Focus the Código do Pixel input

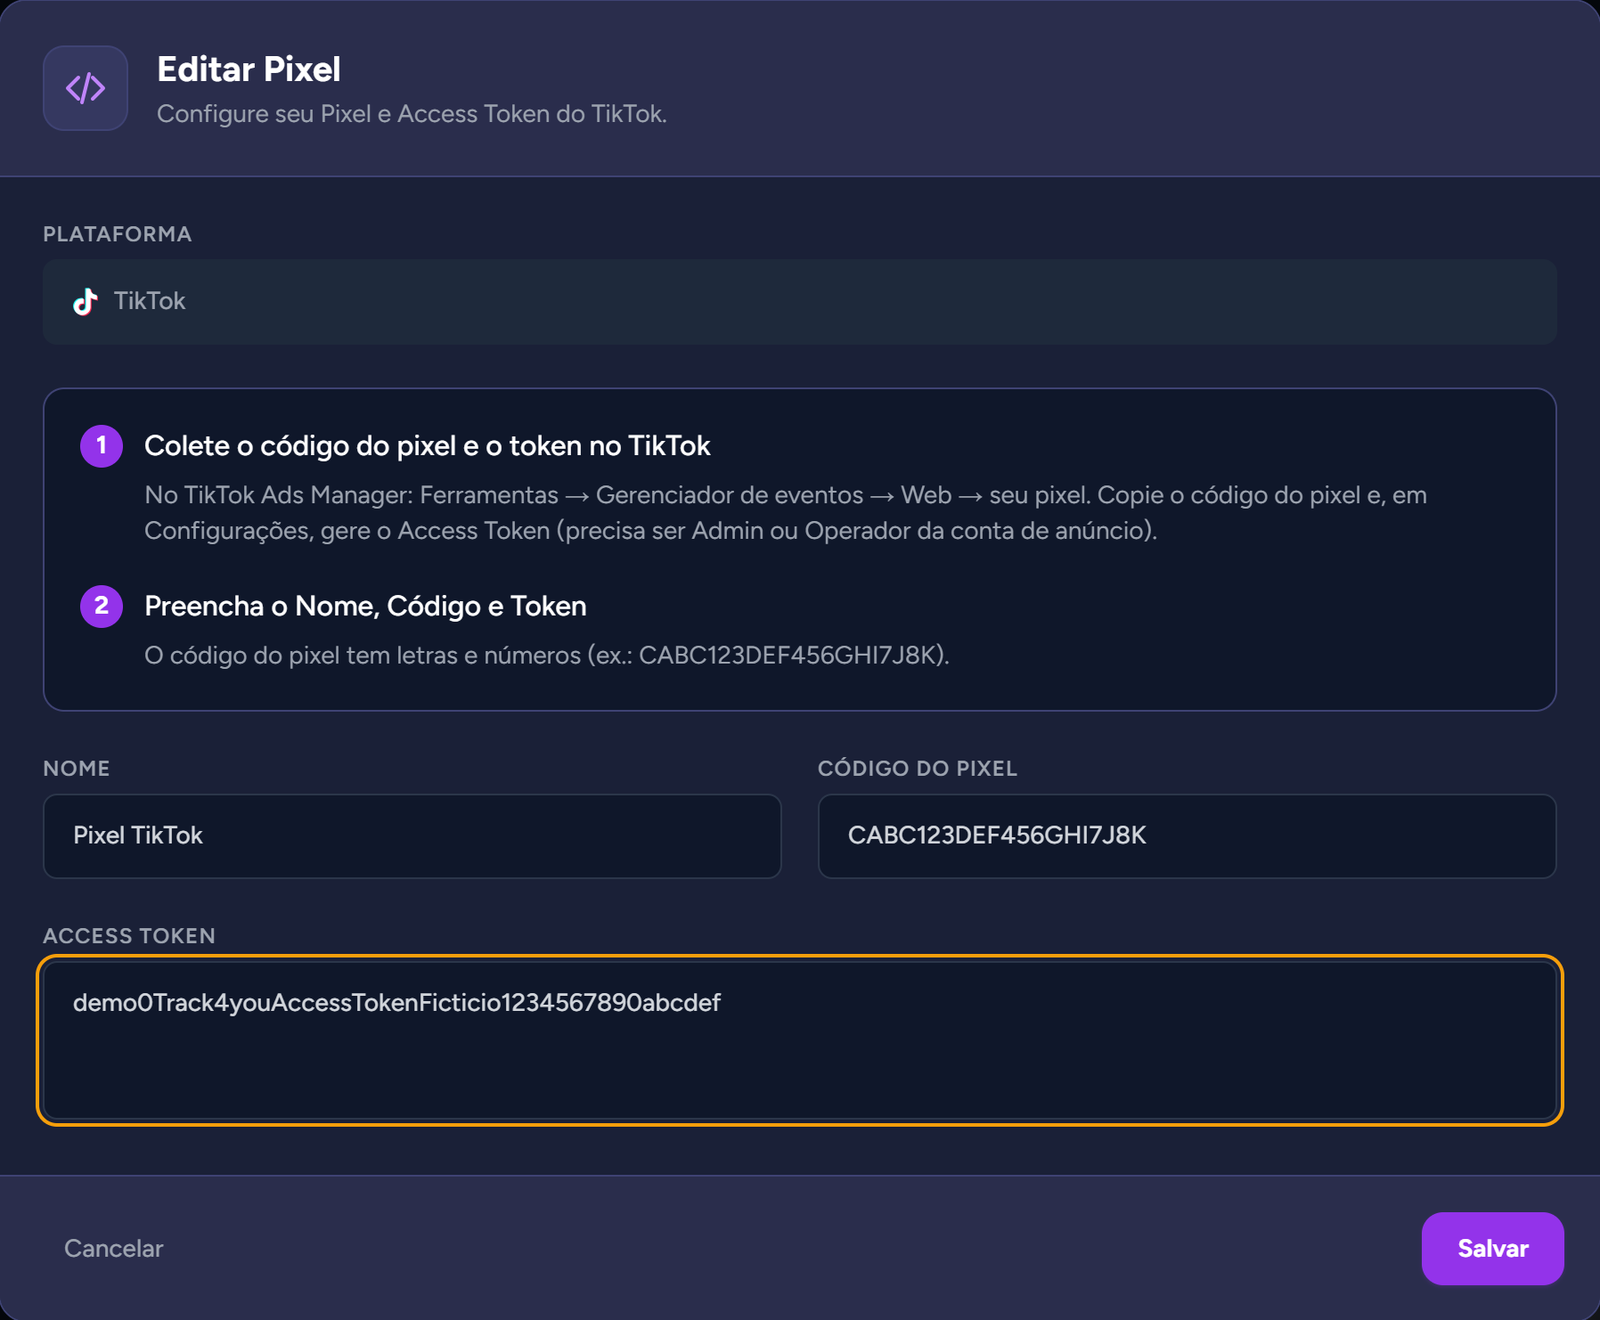point(1187,836)
